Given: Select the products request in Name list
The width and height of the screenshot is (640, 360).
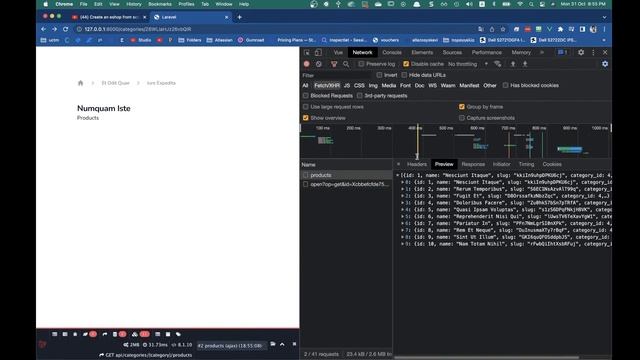Looking at the screenshot, I should coord(346,175).
